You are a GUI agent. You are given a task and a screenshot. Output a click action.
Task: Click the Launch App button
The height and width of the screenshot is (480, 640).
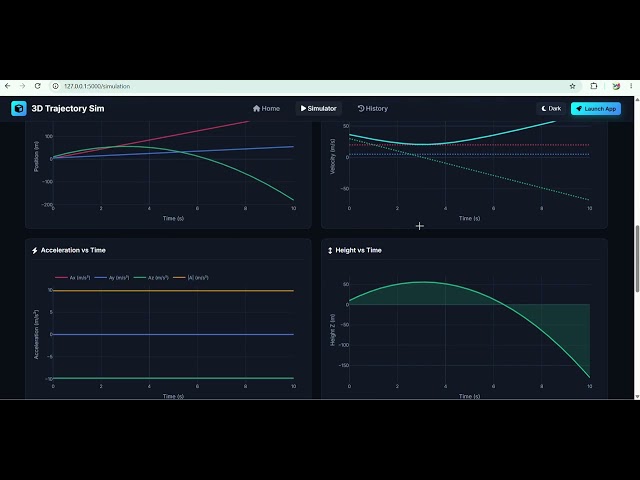pyautogui.click(x=596, y=109)
